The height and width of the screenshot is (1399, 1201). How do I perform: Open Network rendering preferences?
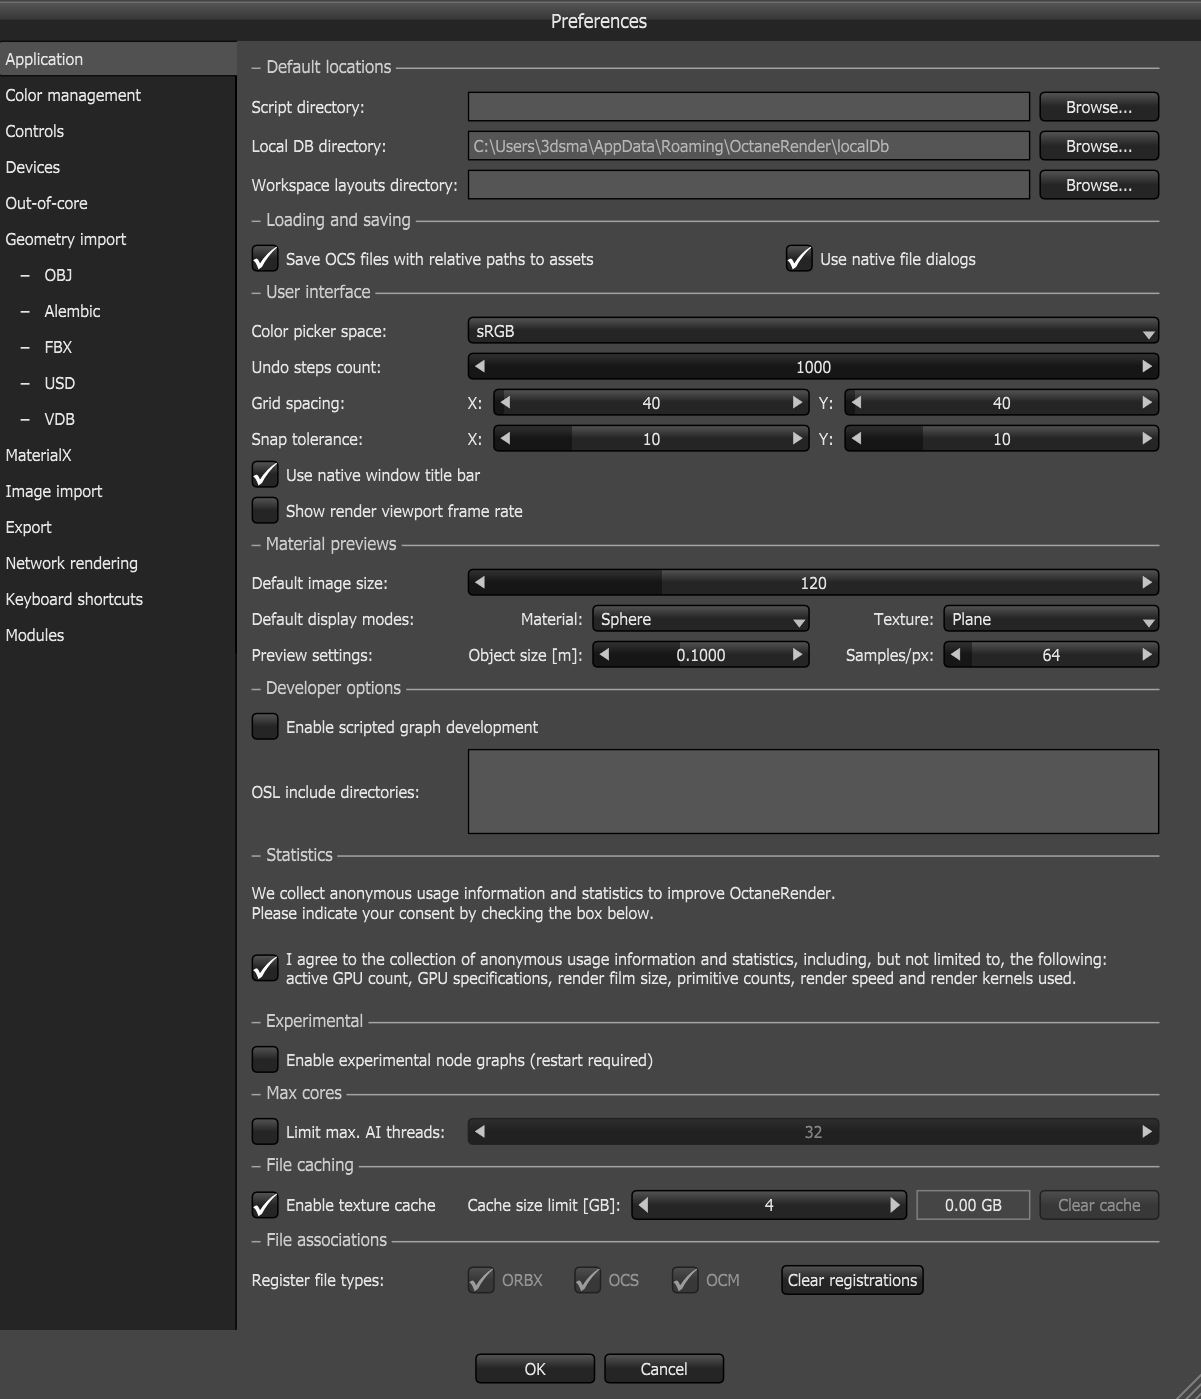click(x=118, y=563)
